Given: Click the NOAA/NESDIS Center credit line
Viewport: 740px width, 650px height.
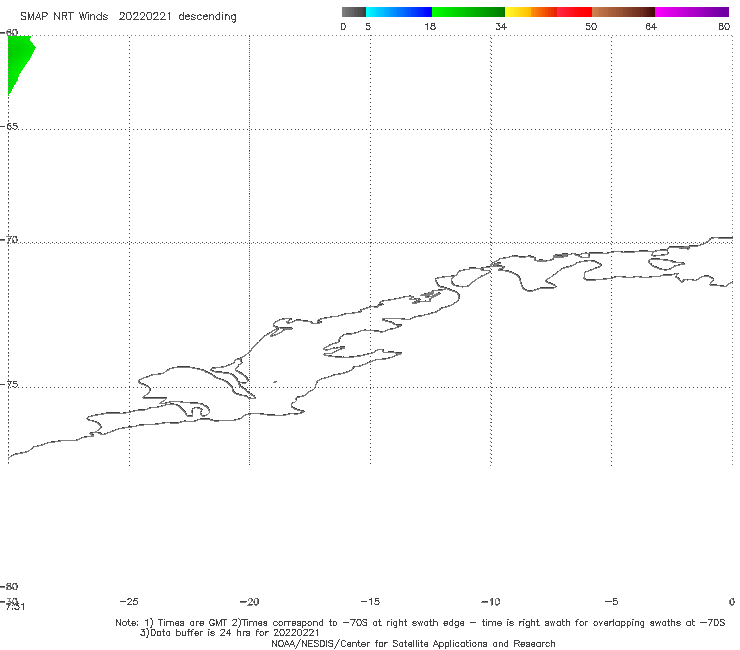Looking at the screenshot, I should (413, 644).
